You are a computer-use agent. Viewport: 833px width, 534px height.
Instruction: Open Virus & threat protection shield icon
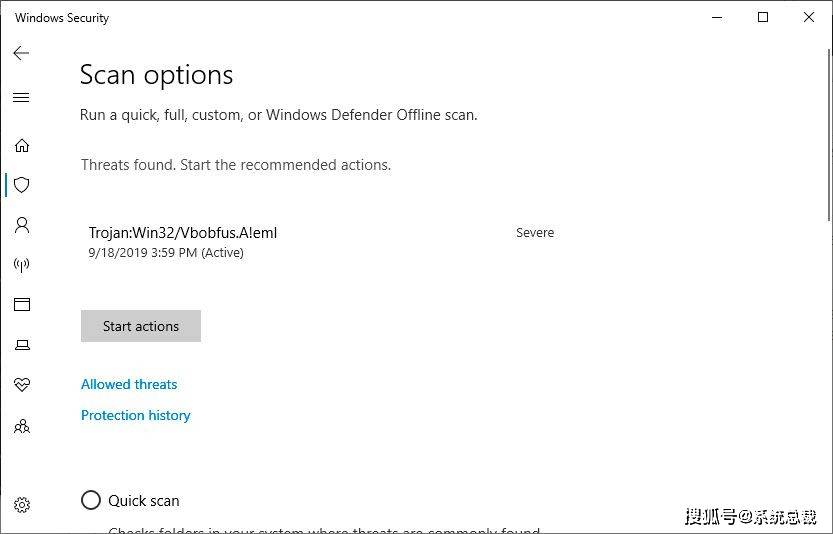pos(22,185)
